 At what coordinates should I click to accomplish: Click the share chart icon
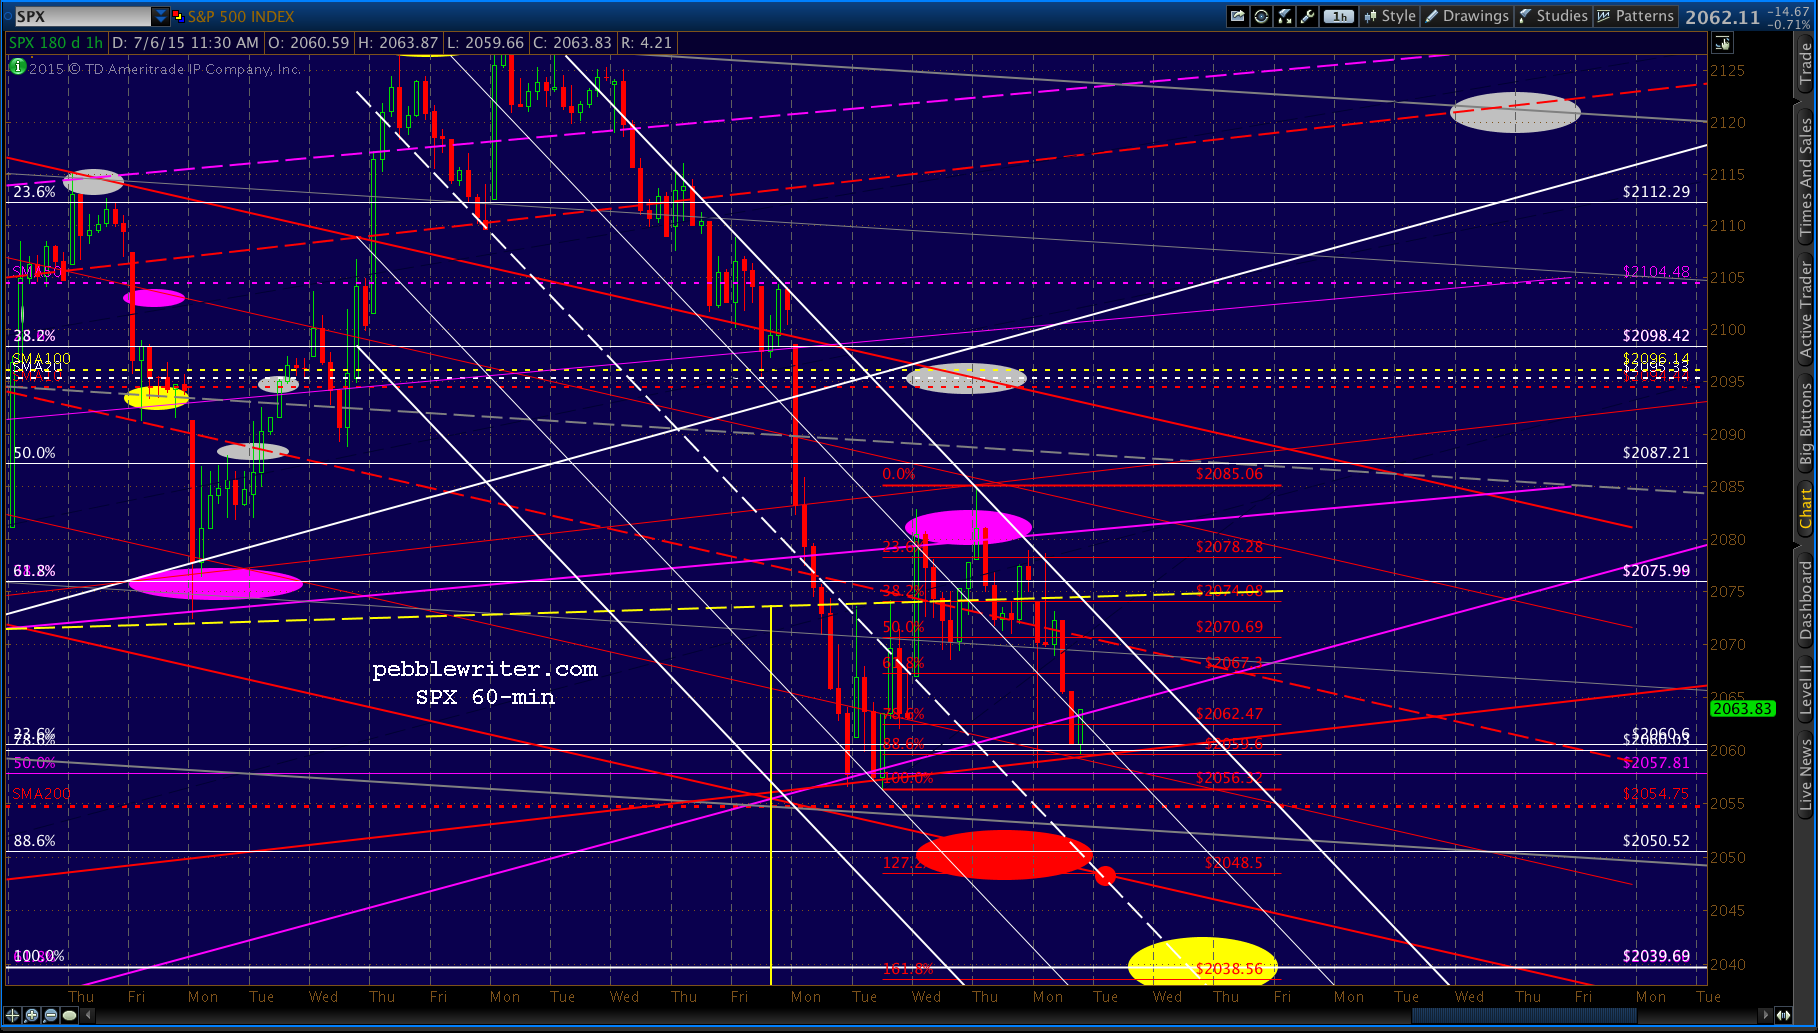(1238, 16)
